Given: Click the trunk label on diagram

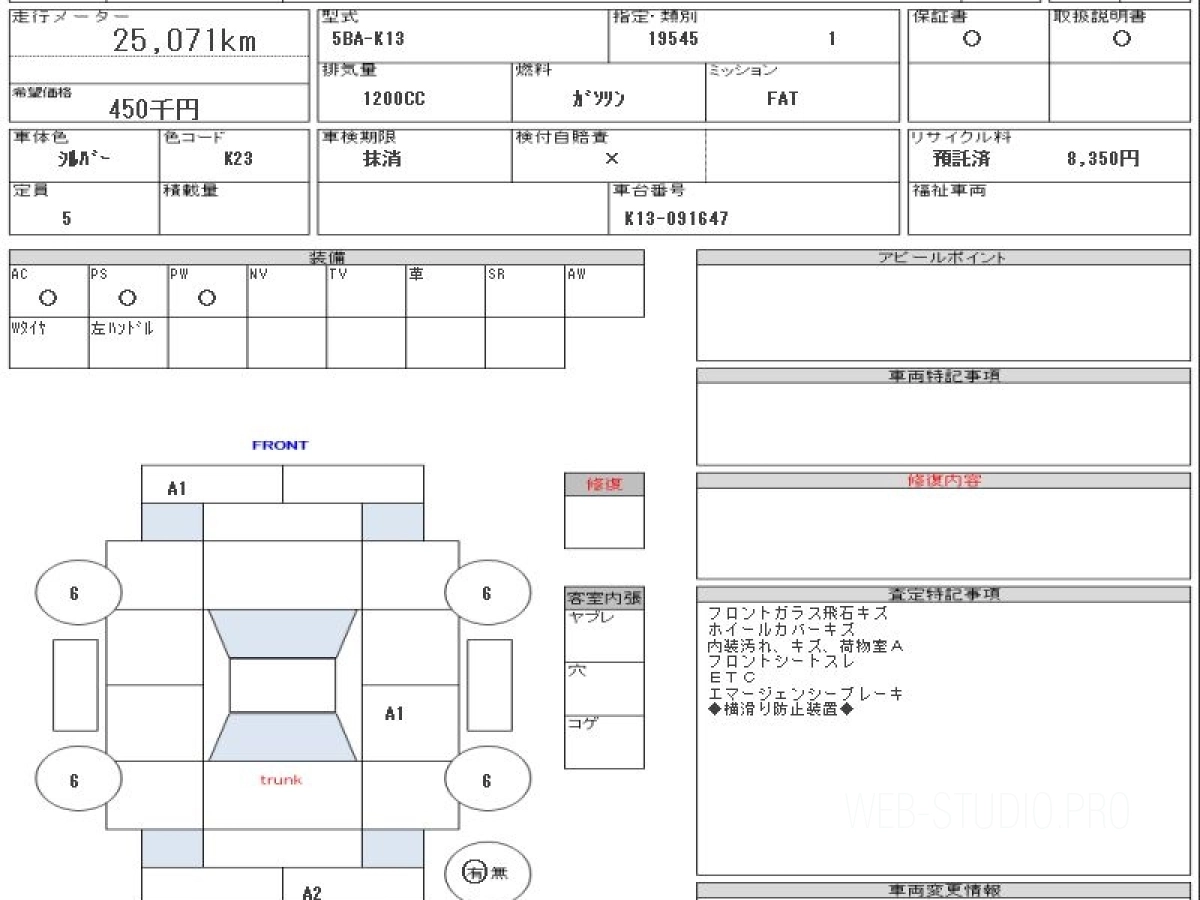Looking at the screenshot, I should 281,779.
